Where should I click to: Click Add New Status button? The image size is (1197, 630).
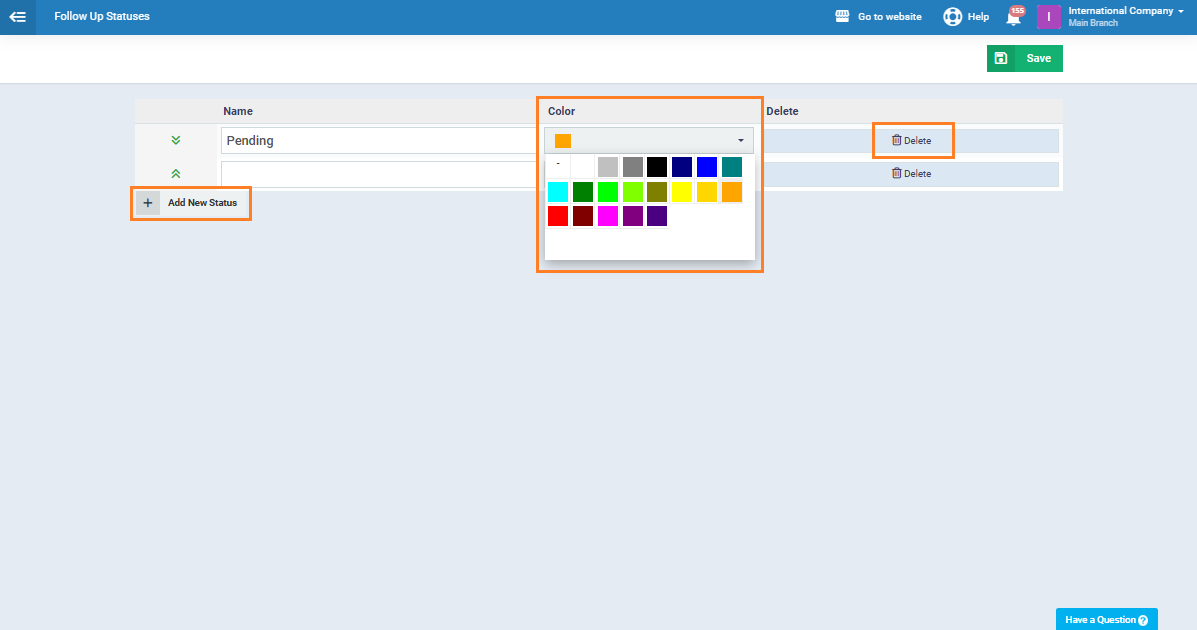[x=202, y=203]
